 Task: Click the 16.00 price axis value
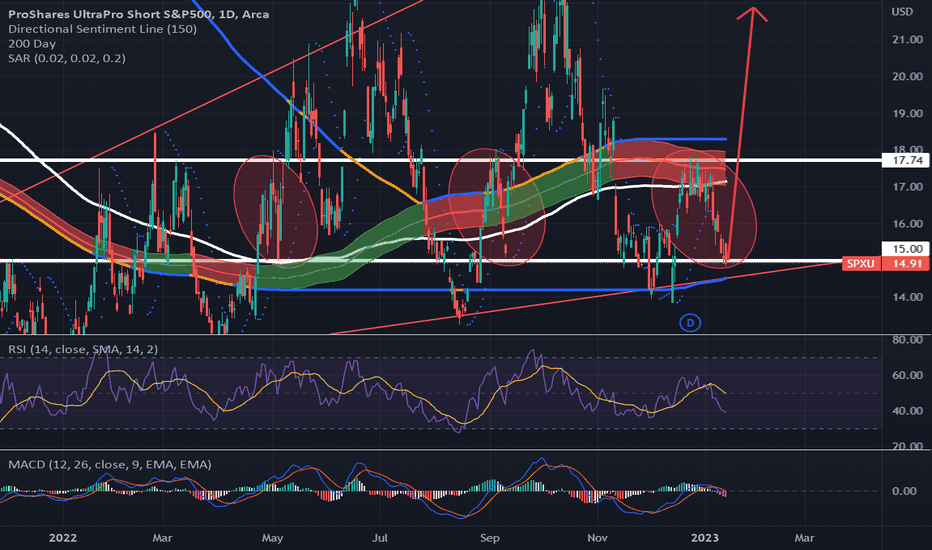tap(907, 224)
